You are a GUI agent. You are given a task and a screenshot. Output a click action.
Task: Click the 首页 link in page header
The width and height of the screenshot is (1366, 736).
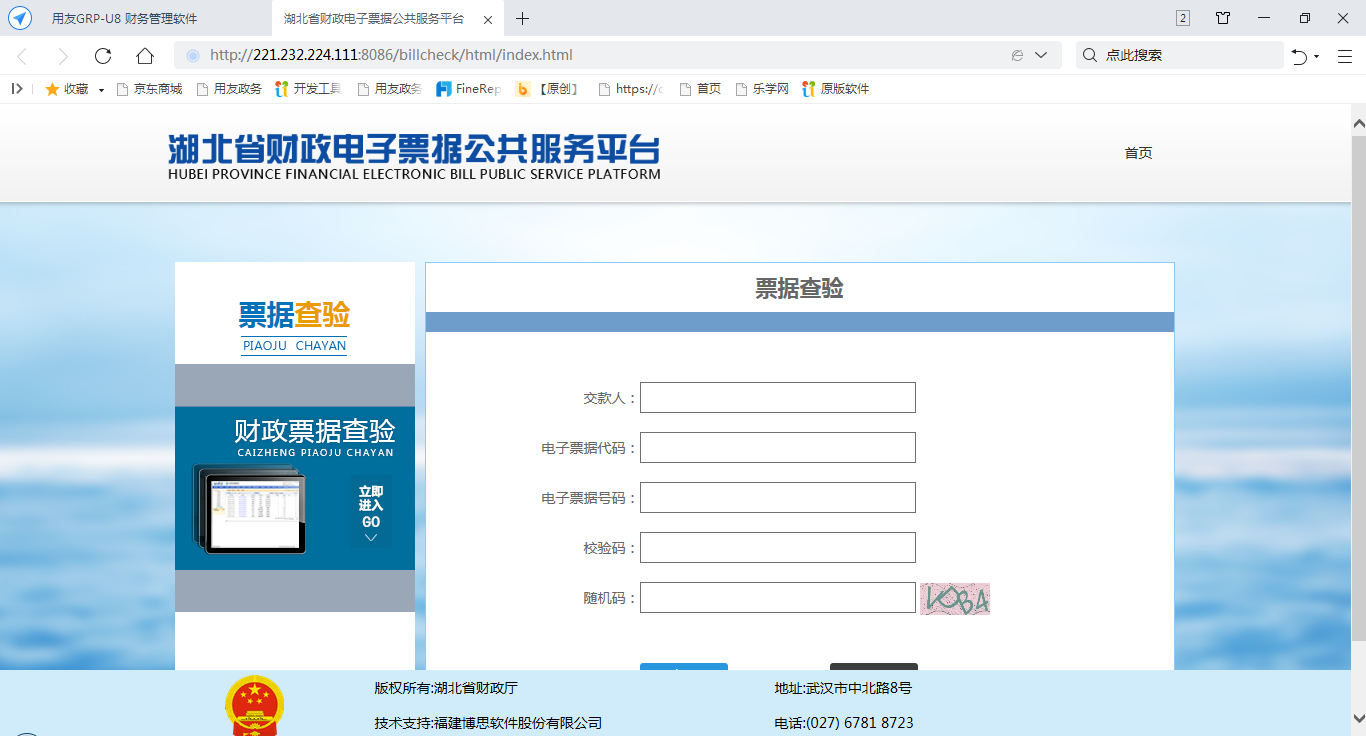click(x=1138, y=153)
